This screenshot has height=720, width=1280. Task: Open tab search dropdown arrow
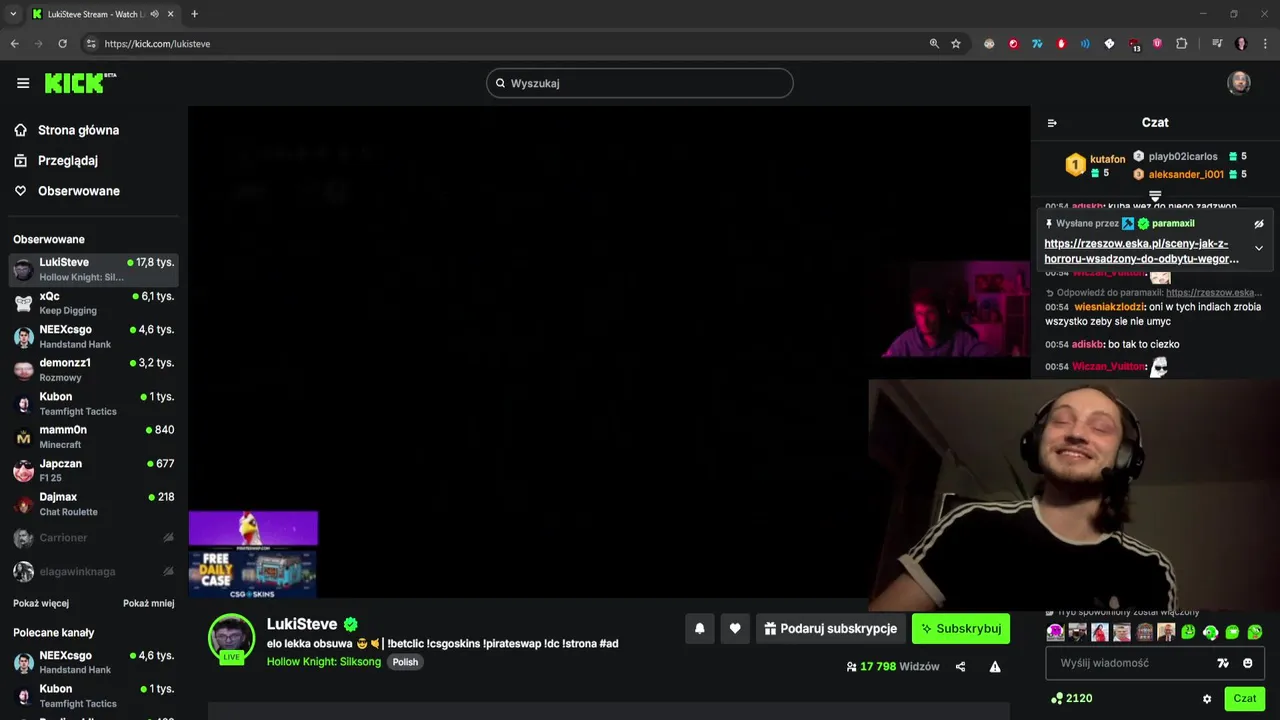point(13,14)
